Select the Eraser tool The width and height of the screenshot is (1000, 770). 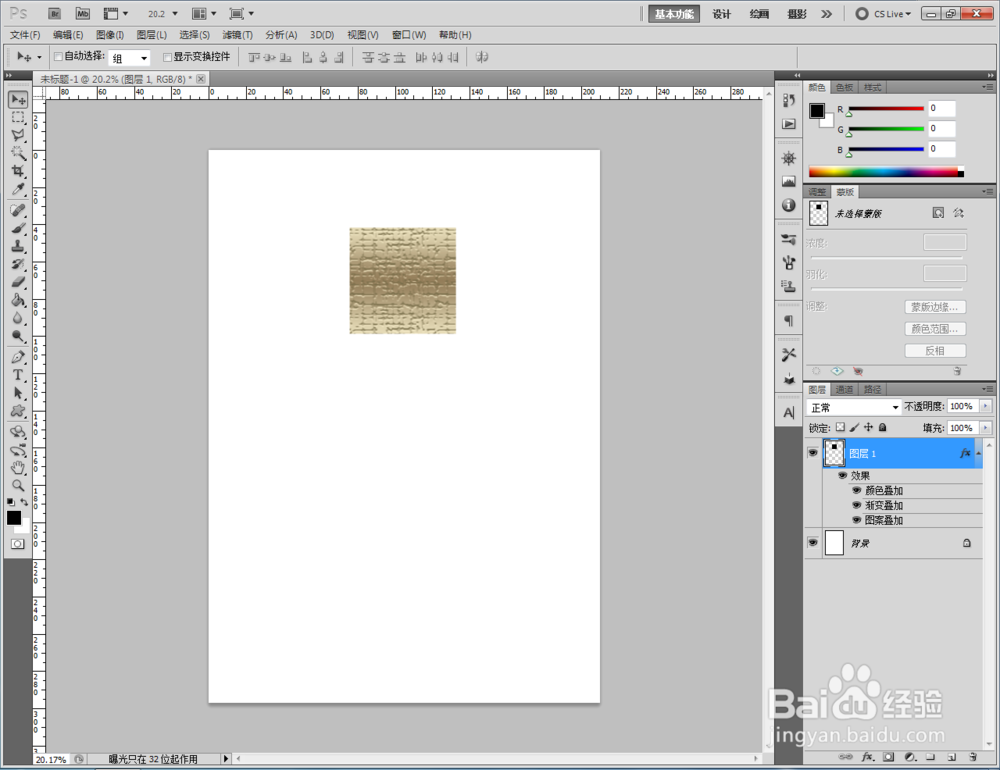[18, 281]
